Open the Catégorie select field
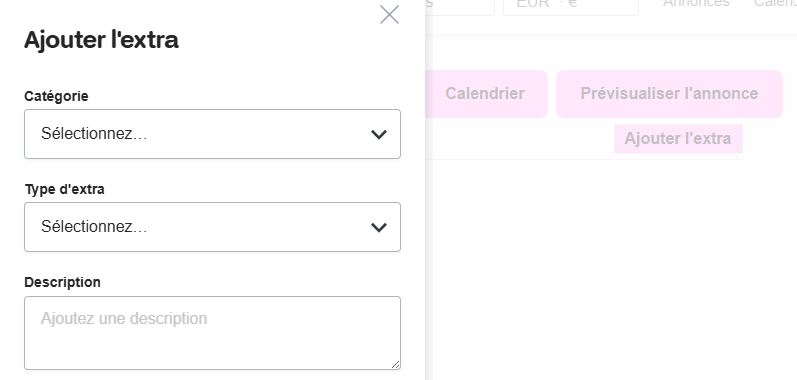Viewport: 797px width, 380px height. (212, 134)
